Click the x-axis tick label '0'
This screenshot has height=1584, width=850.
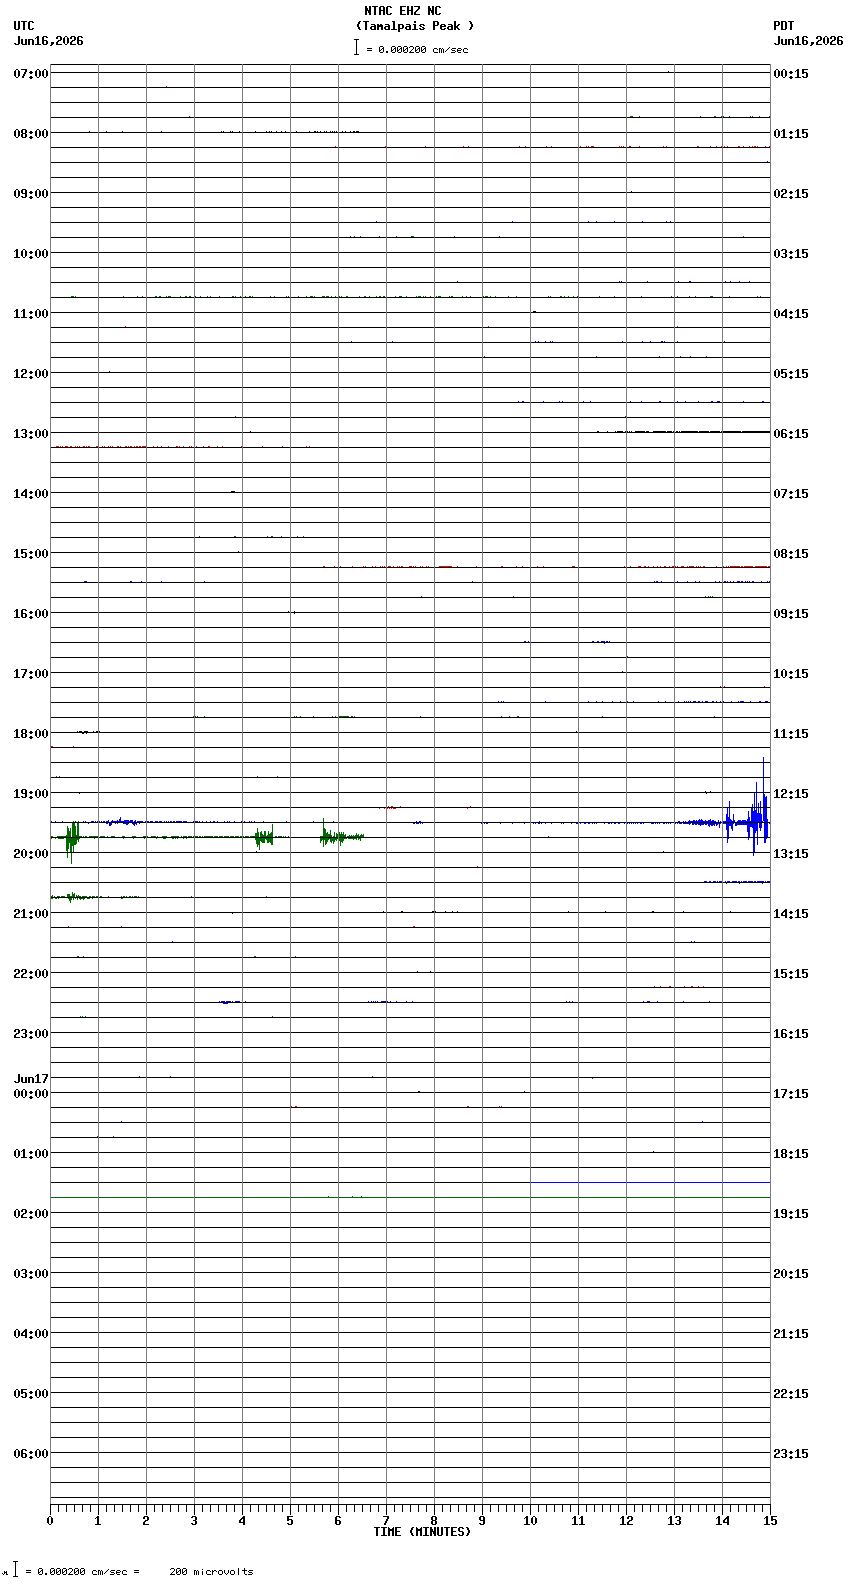50,1521
